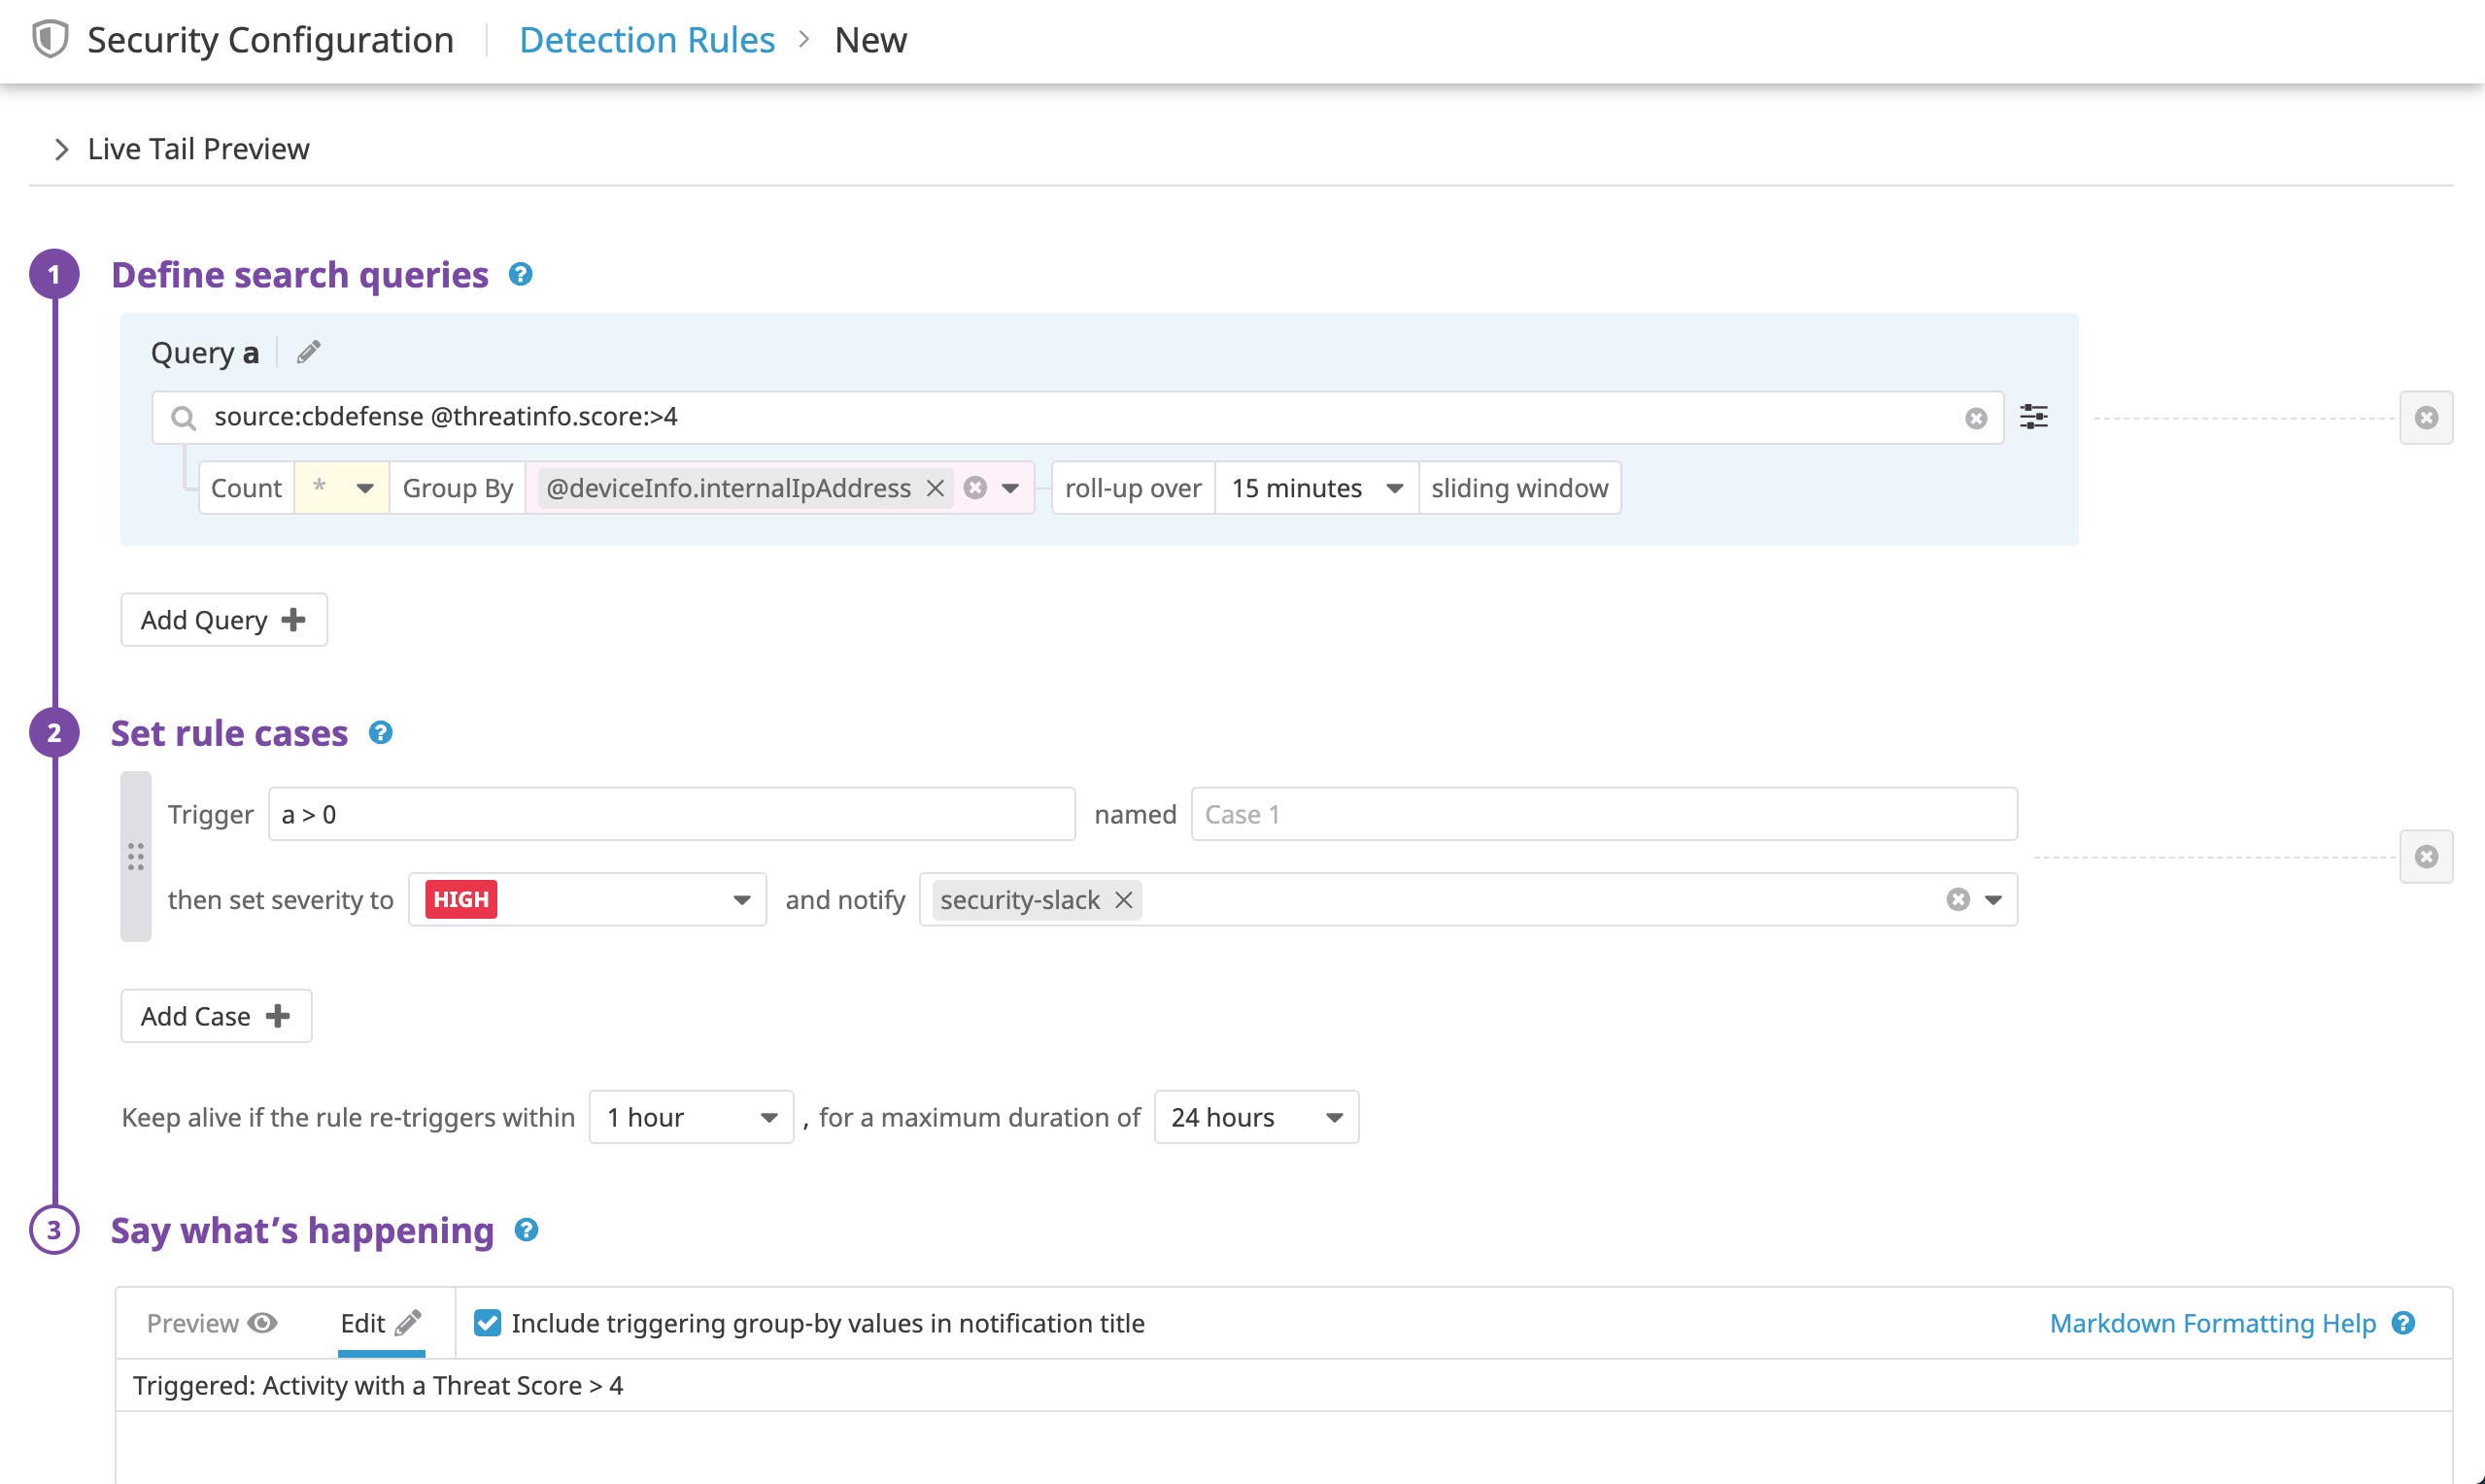Viewport: 2485px width, 1484px height.
Task: Edit the Query a name via pencil icon
Action: click(x=308, y=351)
